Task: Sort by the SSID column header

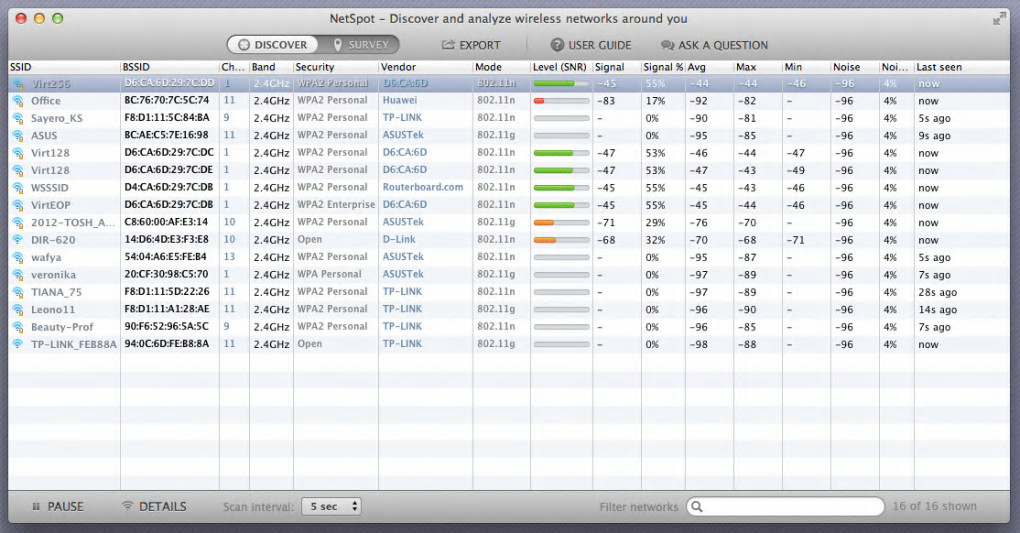Action: pos(64,67)
